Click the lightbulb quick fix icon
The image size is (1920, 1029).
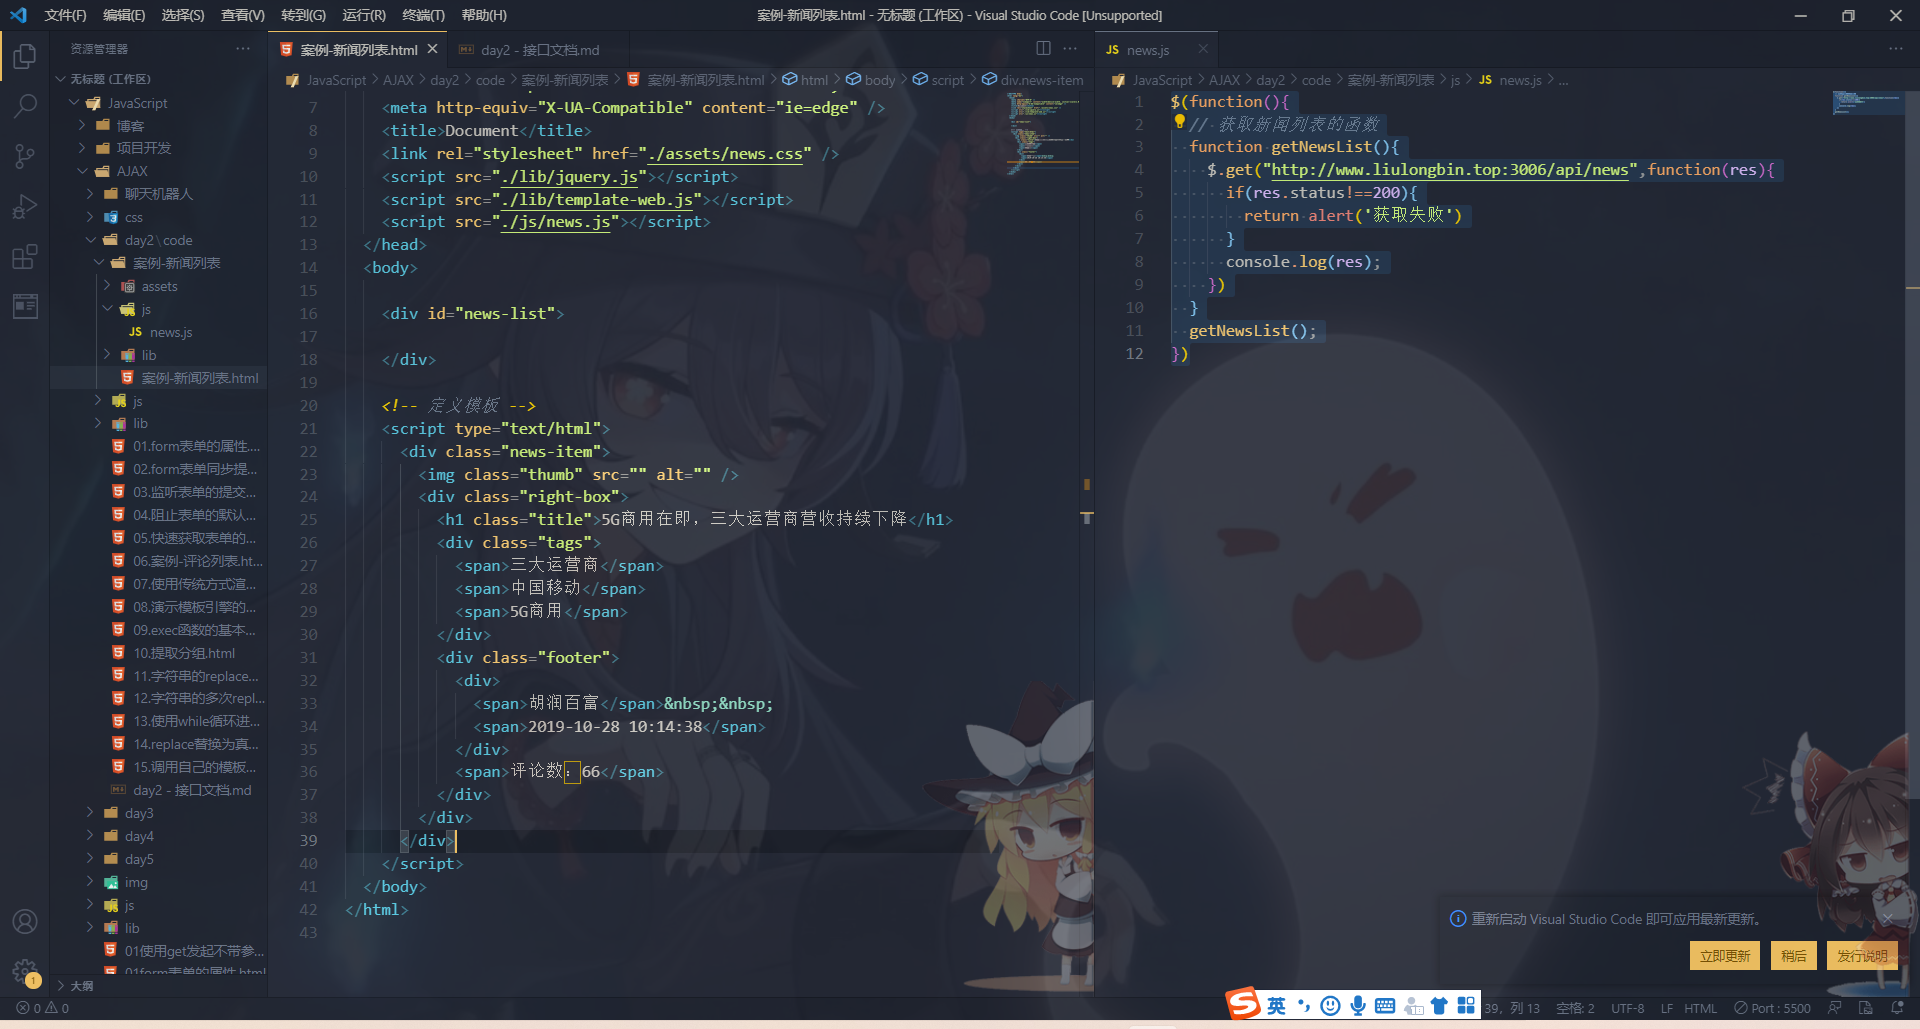click(1179, 122)
